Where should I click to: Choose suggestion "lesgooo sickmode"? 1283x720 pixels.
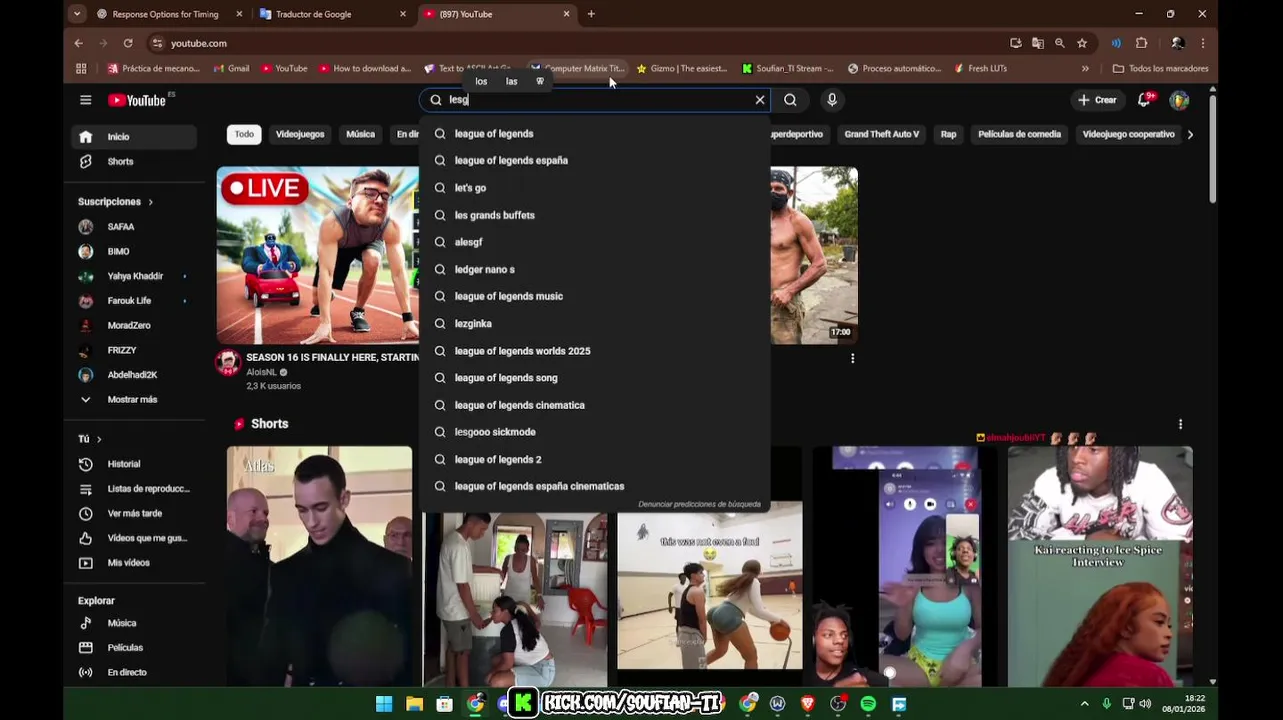(594, 432)
